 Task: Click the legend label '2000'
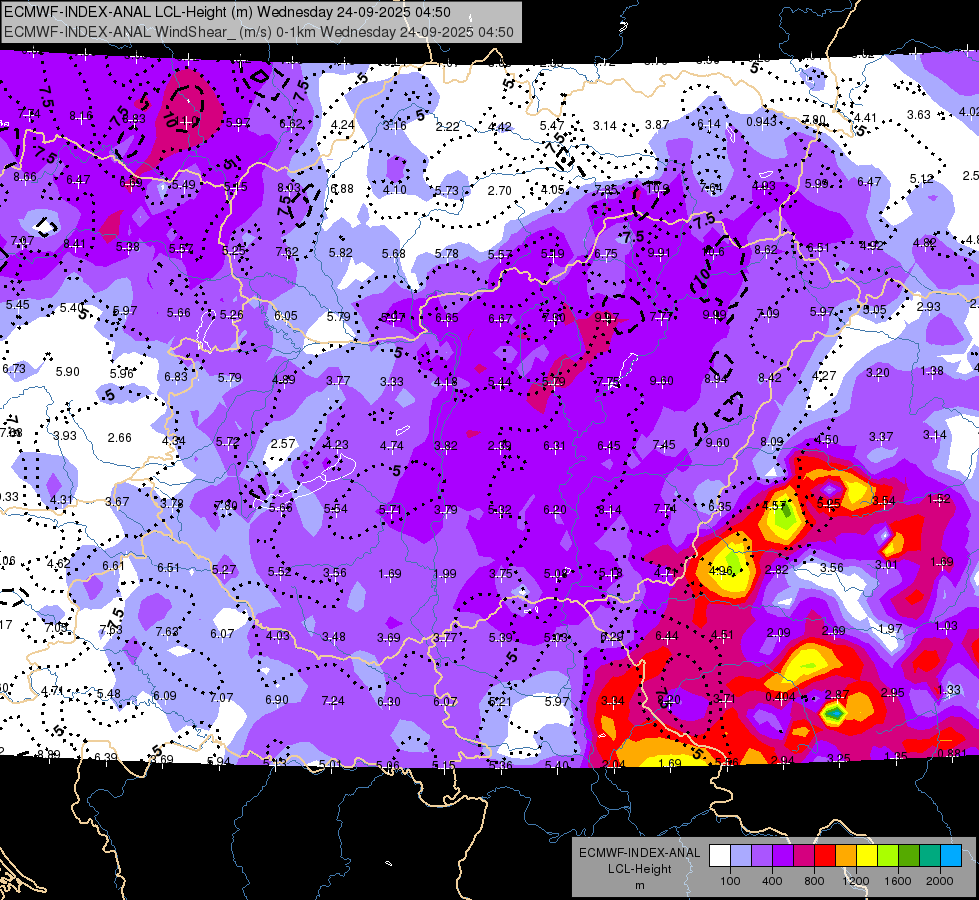click(x=940, y=881)
